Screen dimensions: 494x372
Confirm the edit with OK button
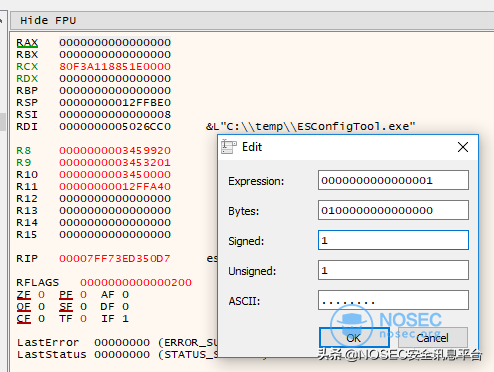pyautogui.click(x=354, y=338)
